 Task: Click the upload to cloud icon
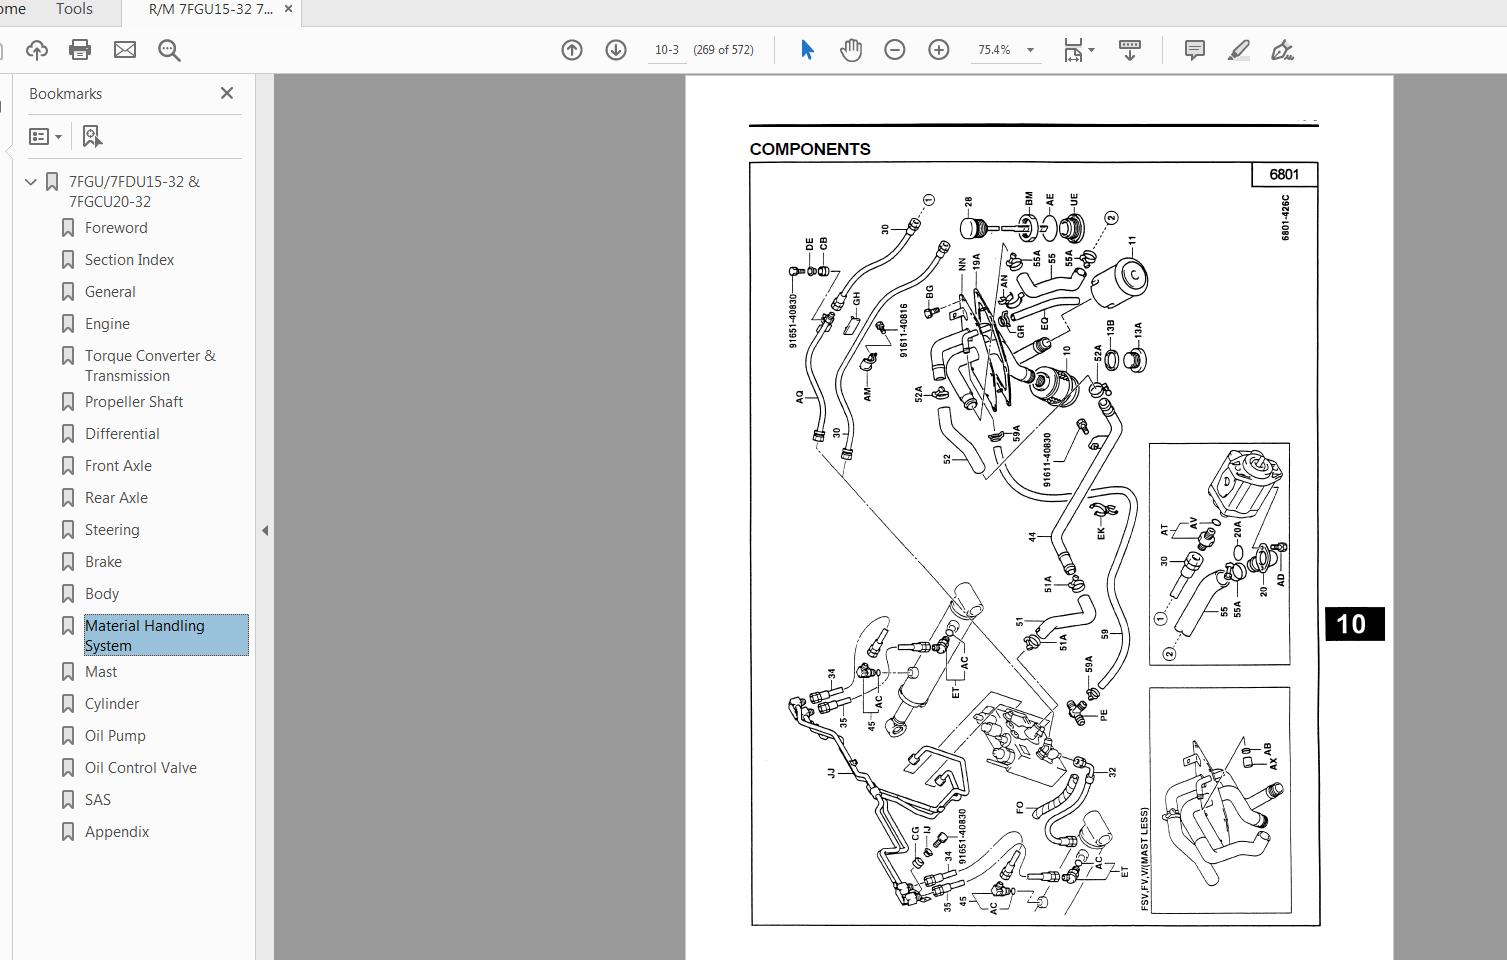[x=37, y=50]
